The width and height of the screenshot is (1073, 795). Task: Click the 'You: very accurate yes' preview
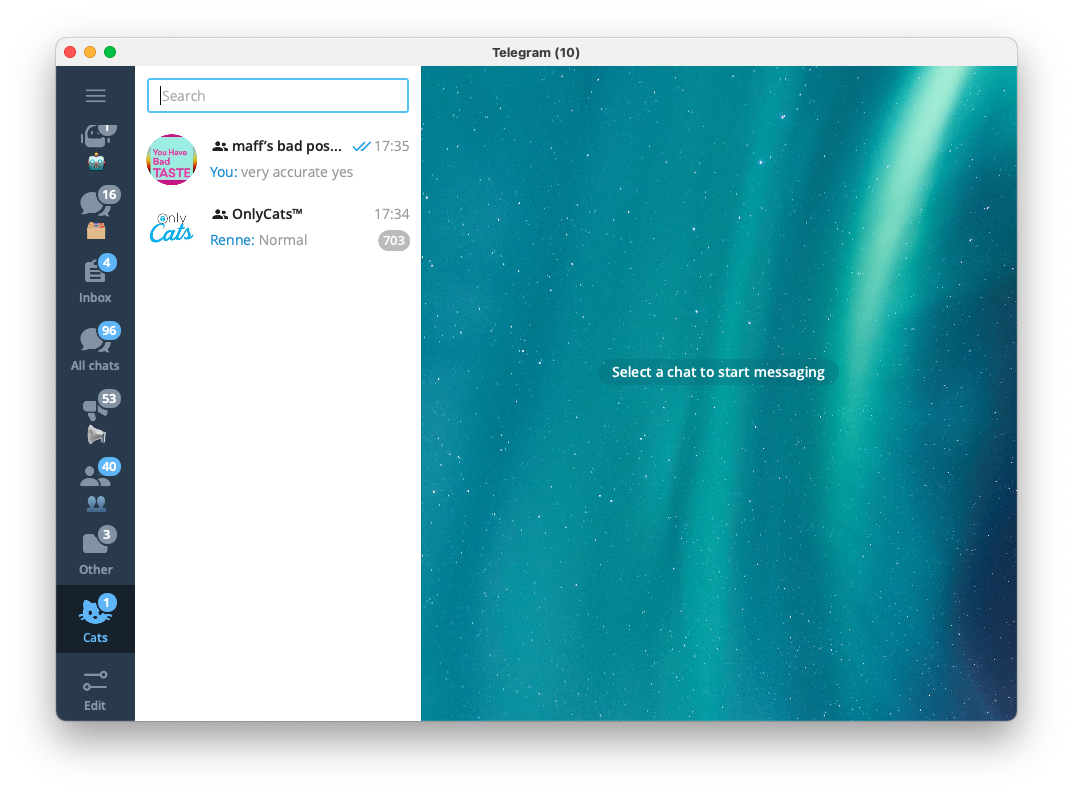pos(281,172)
